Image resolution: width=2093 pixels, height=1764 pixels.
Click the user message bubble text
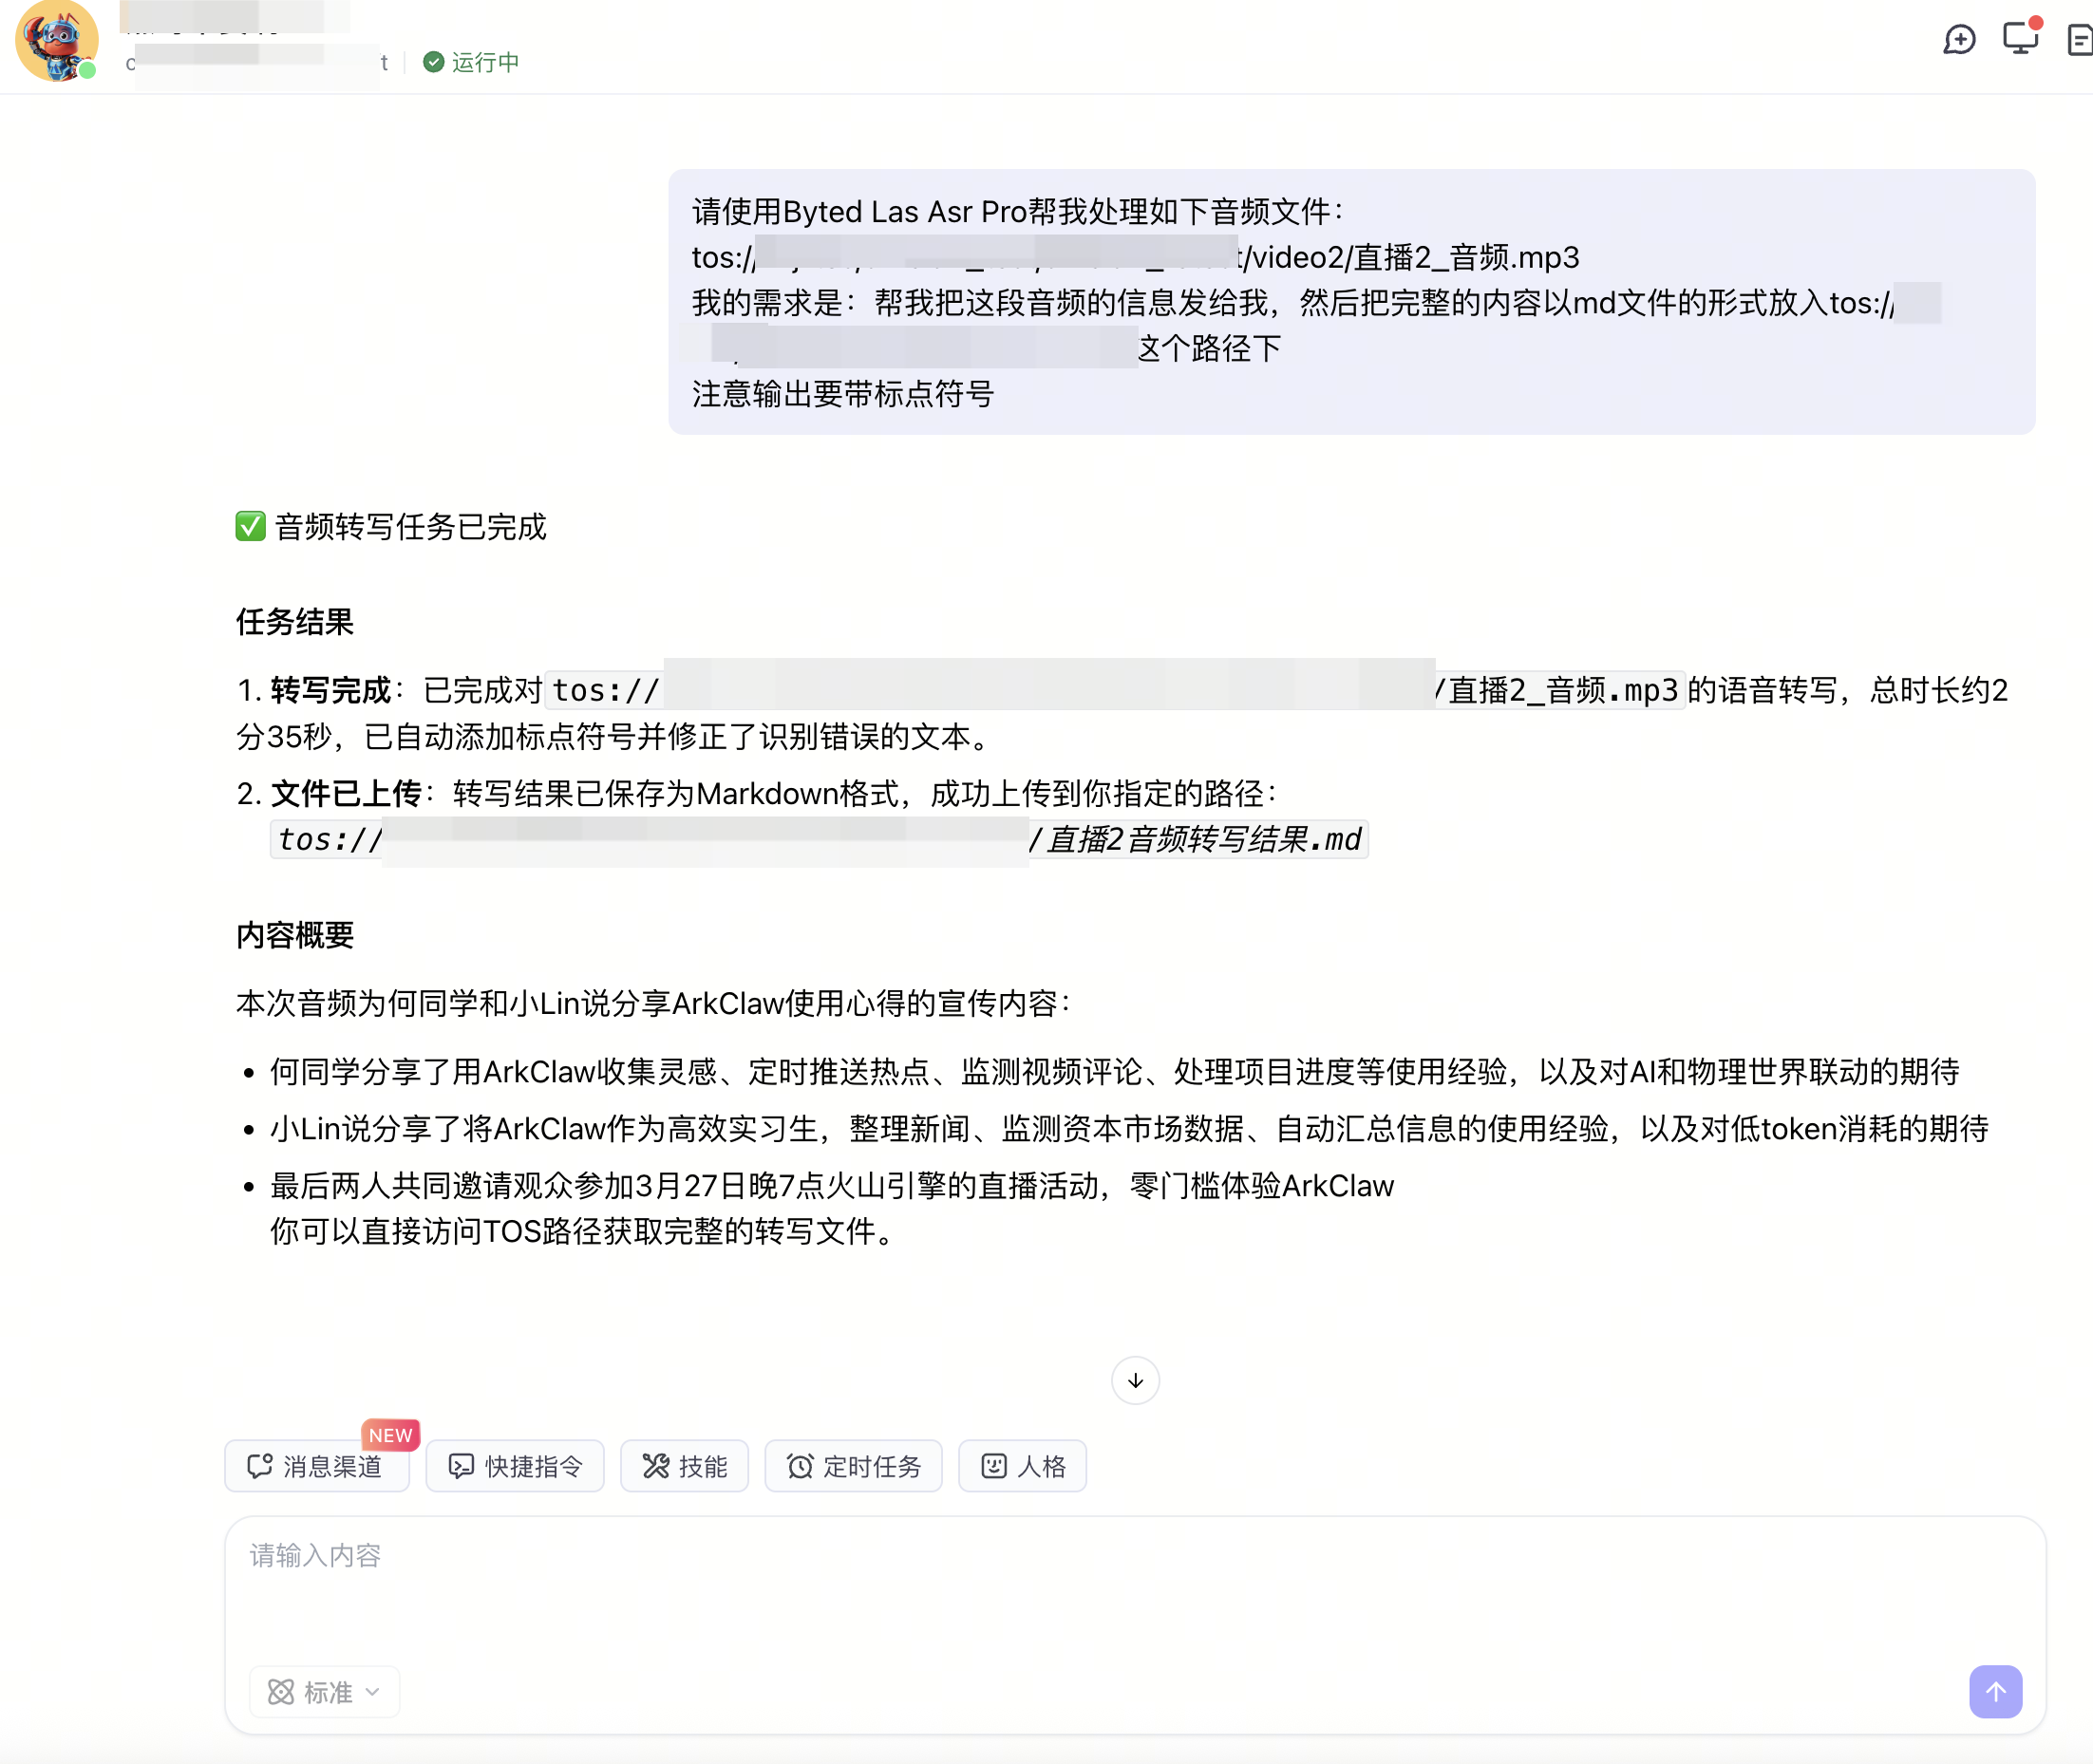(x=1351, y=302)
